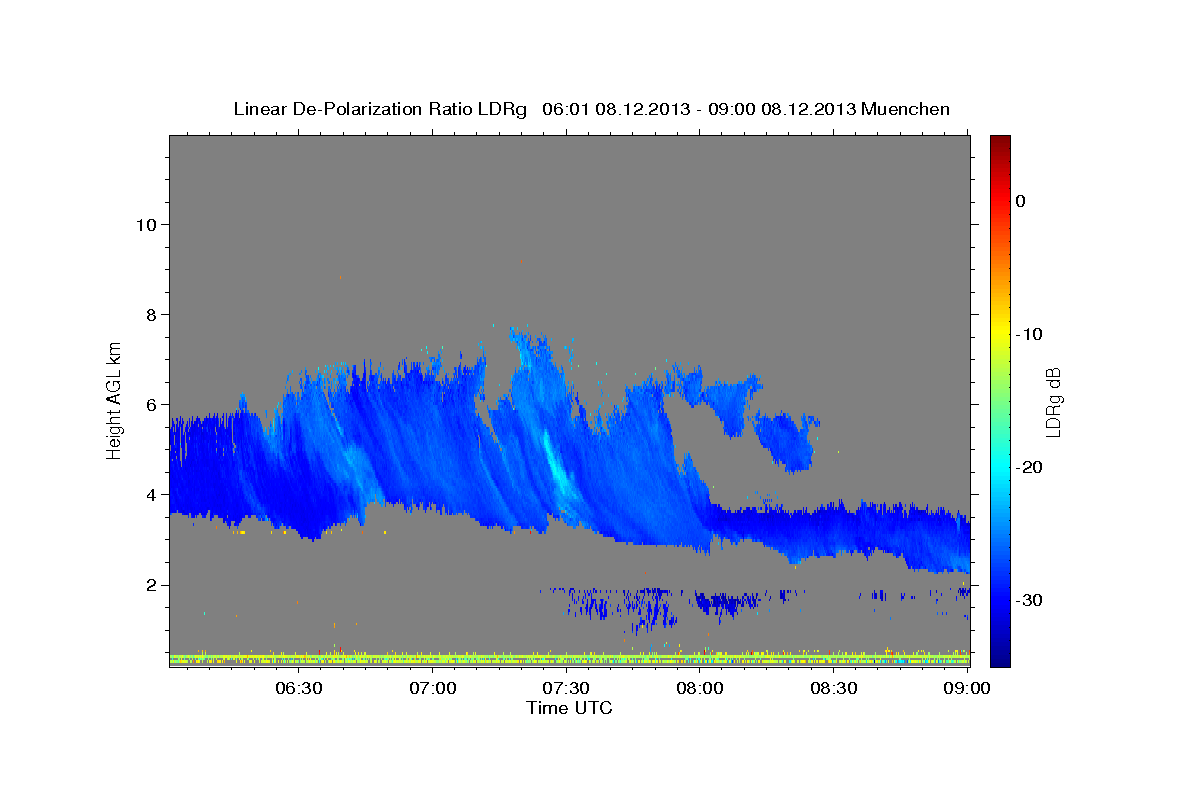Click the plot title "Linear De-Polarization Ratio LDRg"
Image resolution: width=1200 pixels, height=800 pixels.
click(x=380, y=109)
